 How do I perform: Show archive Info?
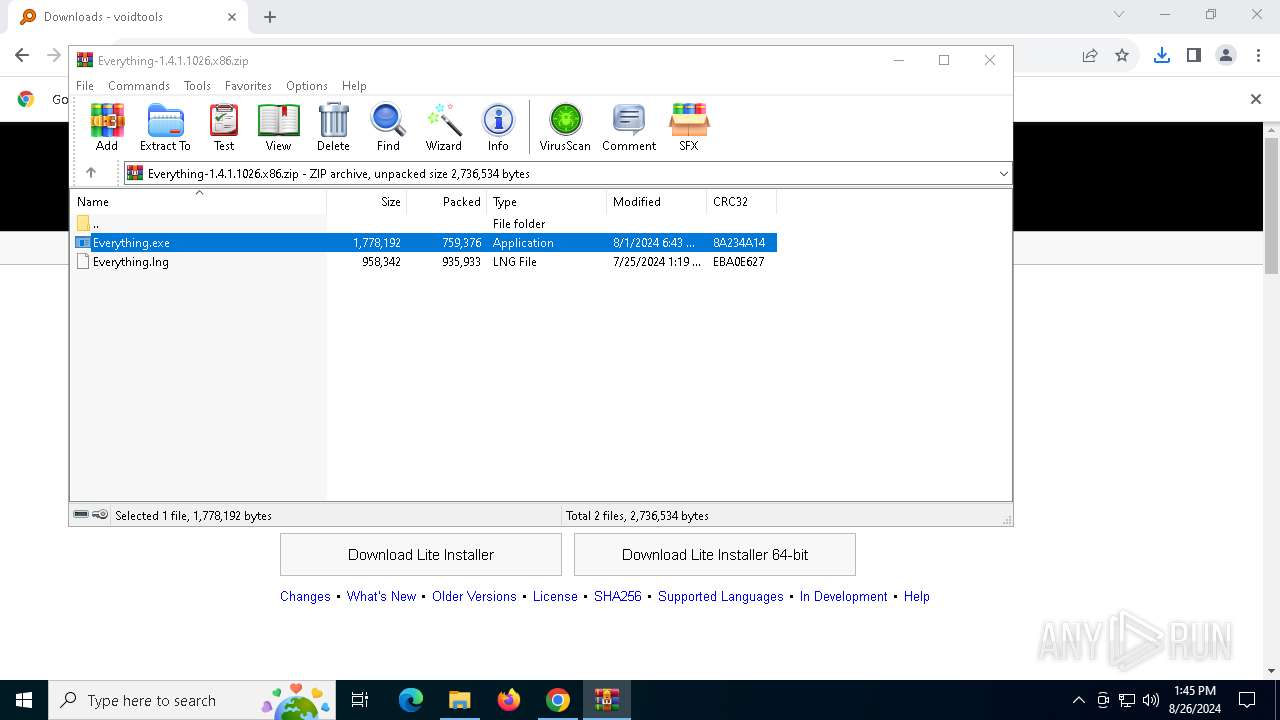498,127
